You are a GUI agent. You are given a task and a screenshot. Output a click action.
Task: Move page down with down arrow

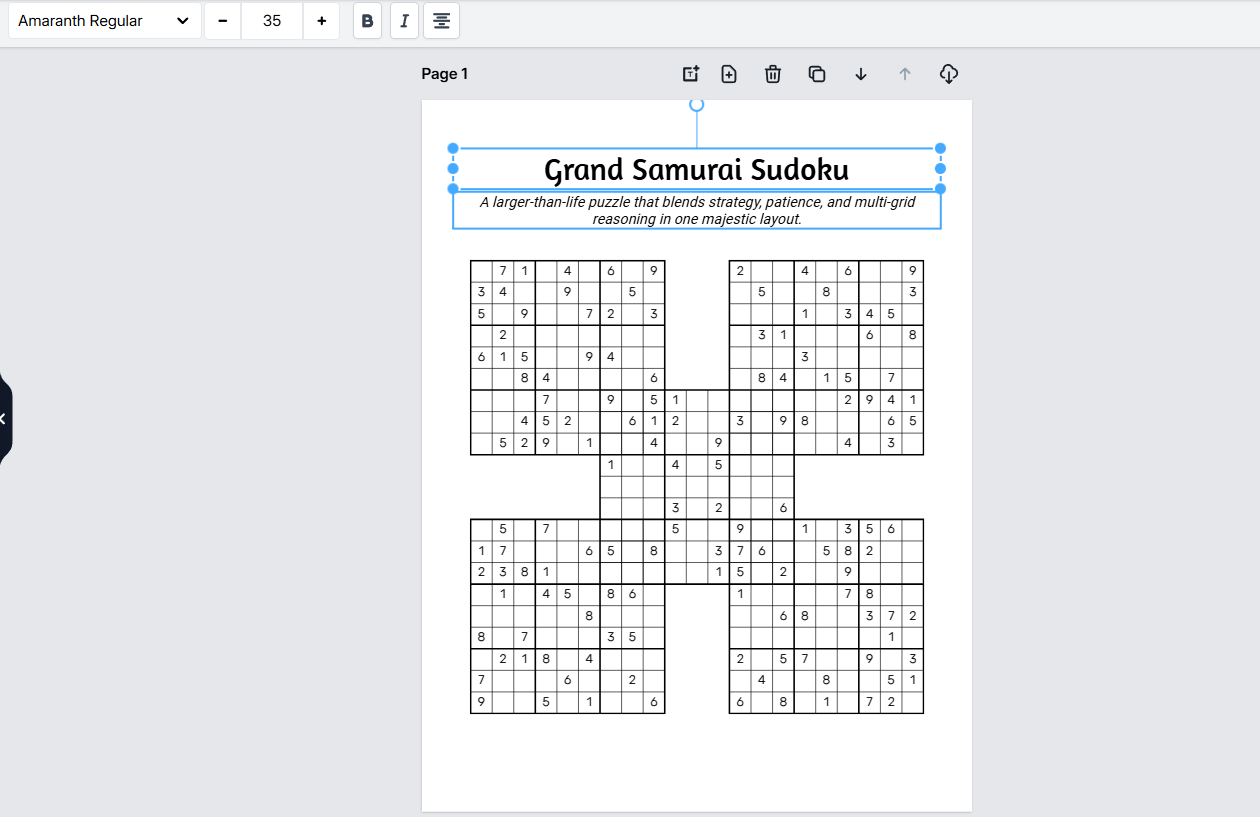[861, 74]
